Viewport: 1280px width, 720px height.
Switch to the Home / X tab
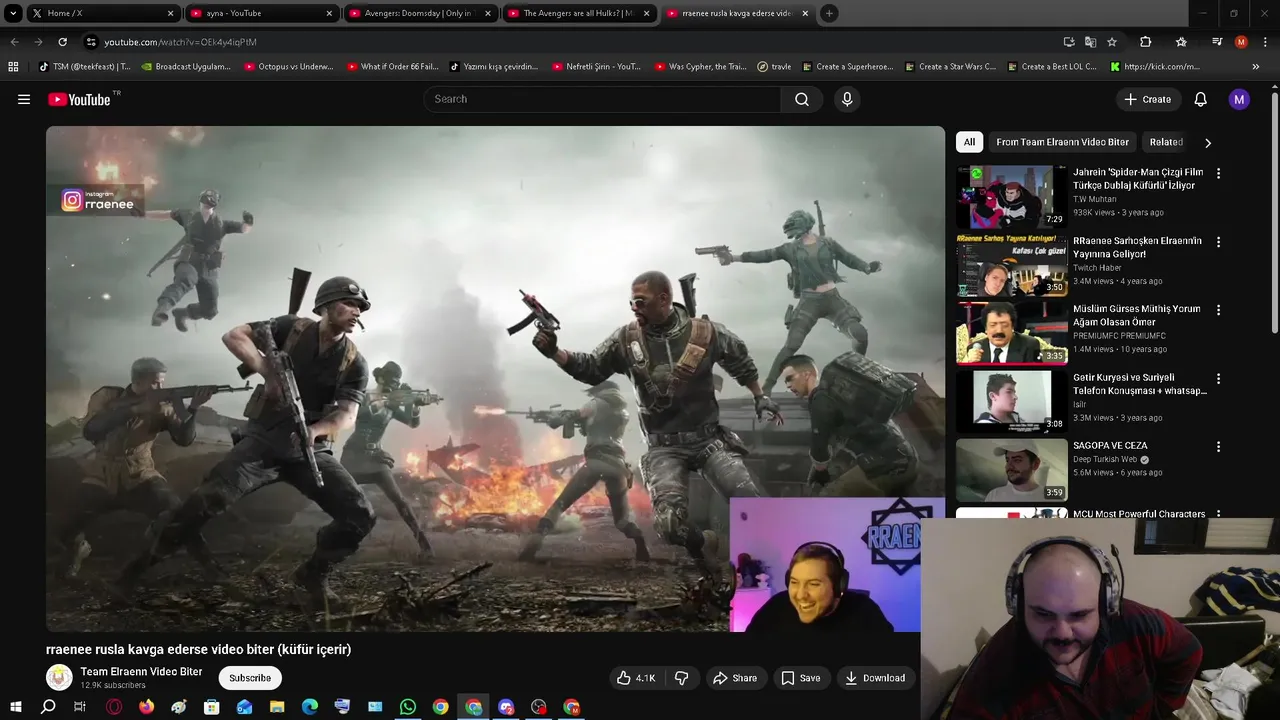102,13
